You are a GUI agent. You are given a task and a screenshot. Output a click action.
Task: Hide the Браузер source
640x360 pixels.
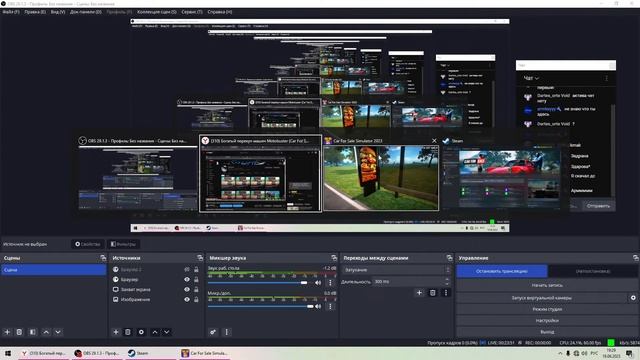(x=187, y=280)
